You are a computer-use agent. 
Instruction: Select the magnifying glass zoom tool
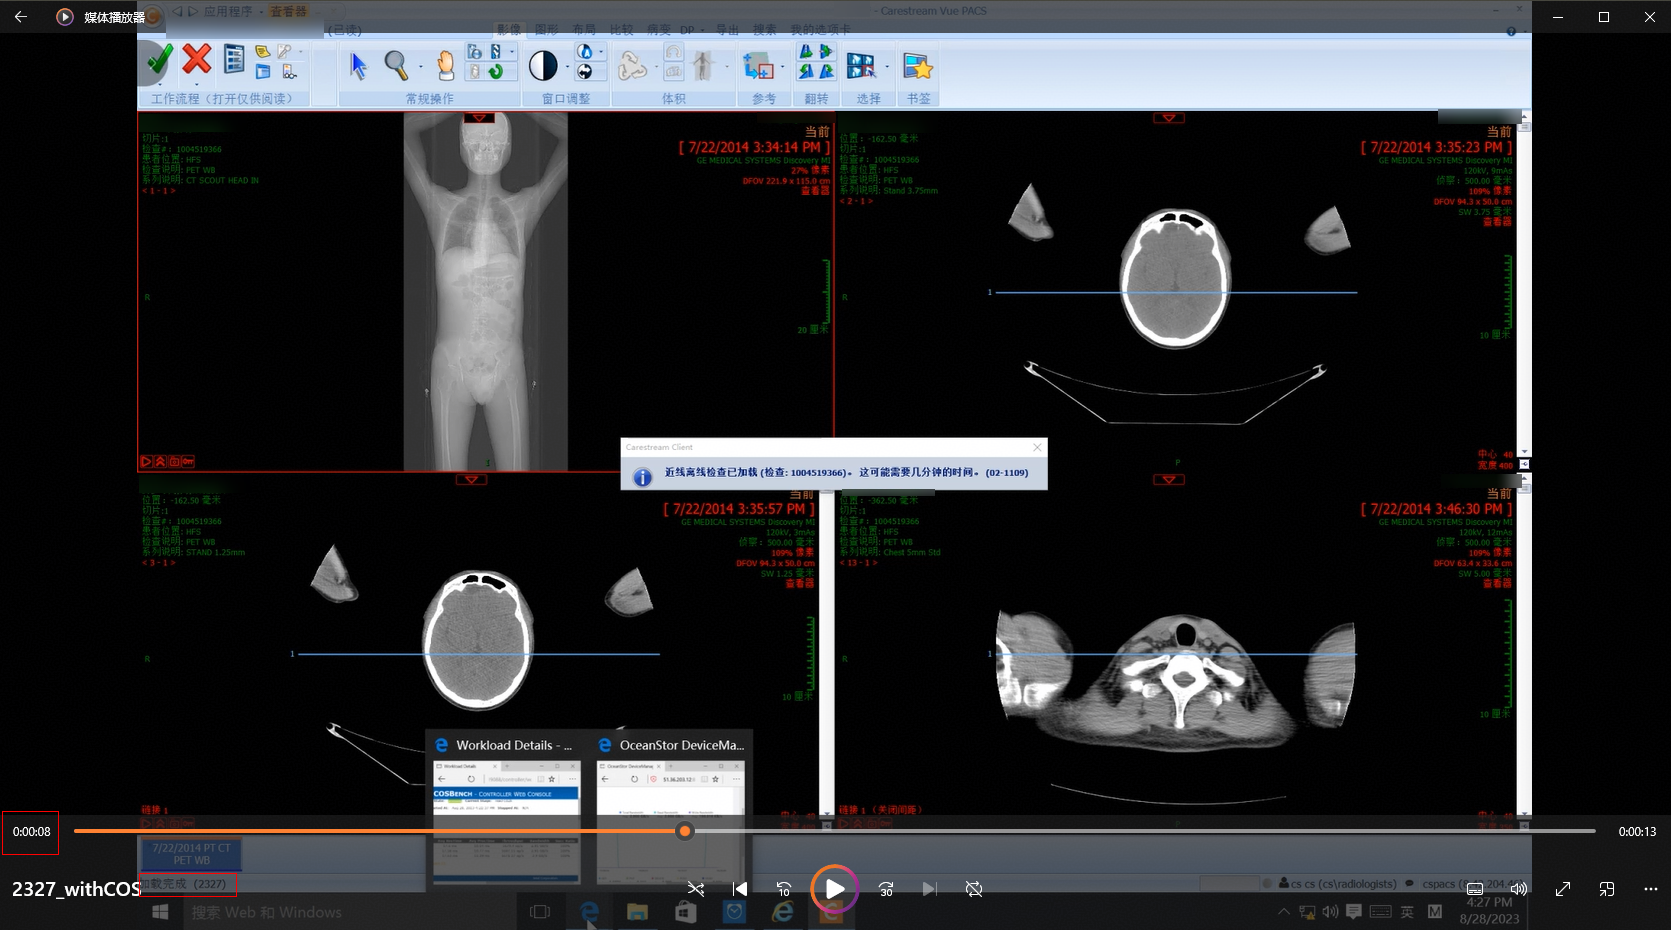tap(396, 65)
